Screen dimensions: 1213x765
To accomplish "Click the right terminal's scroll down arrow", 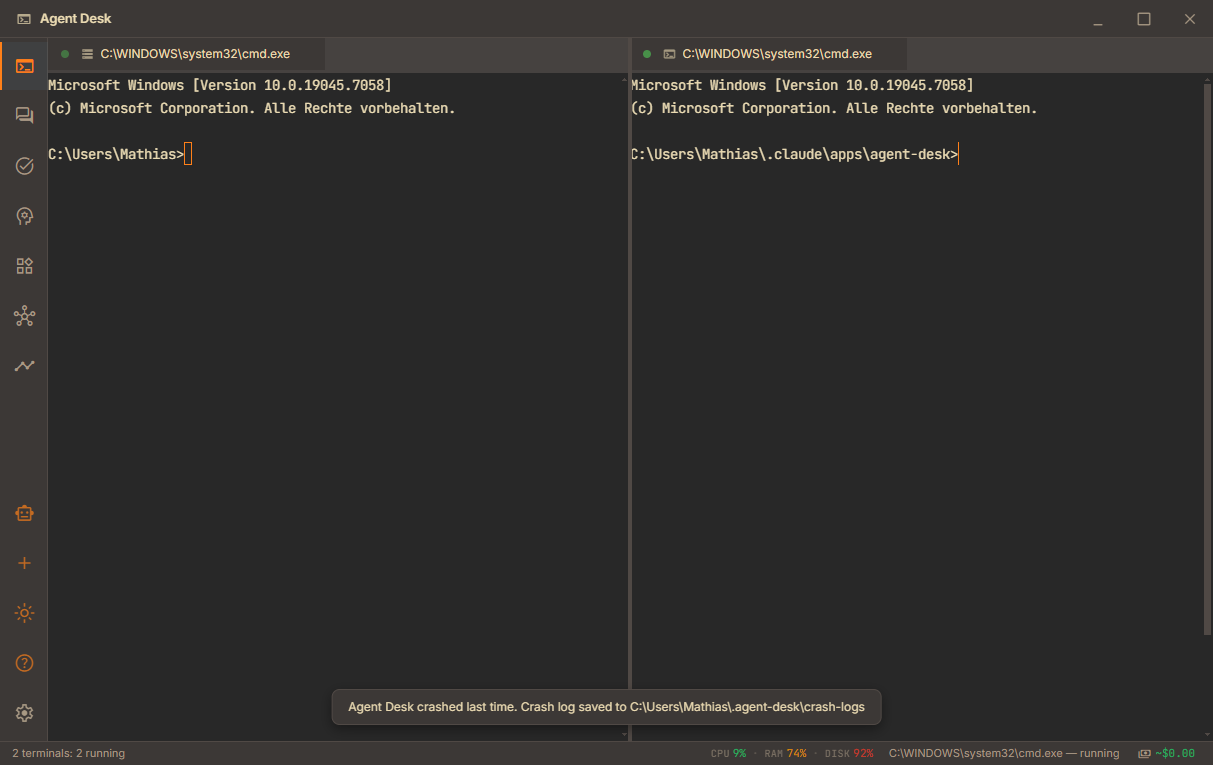I will pyautogui.click(x=1207, y=734).
